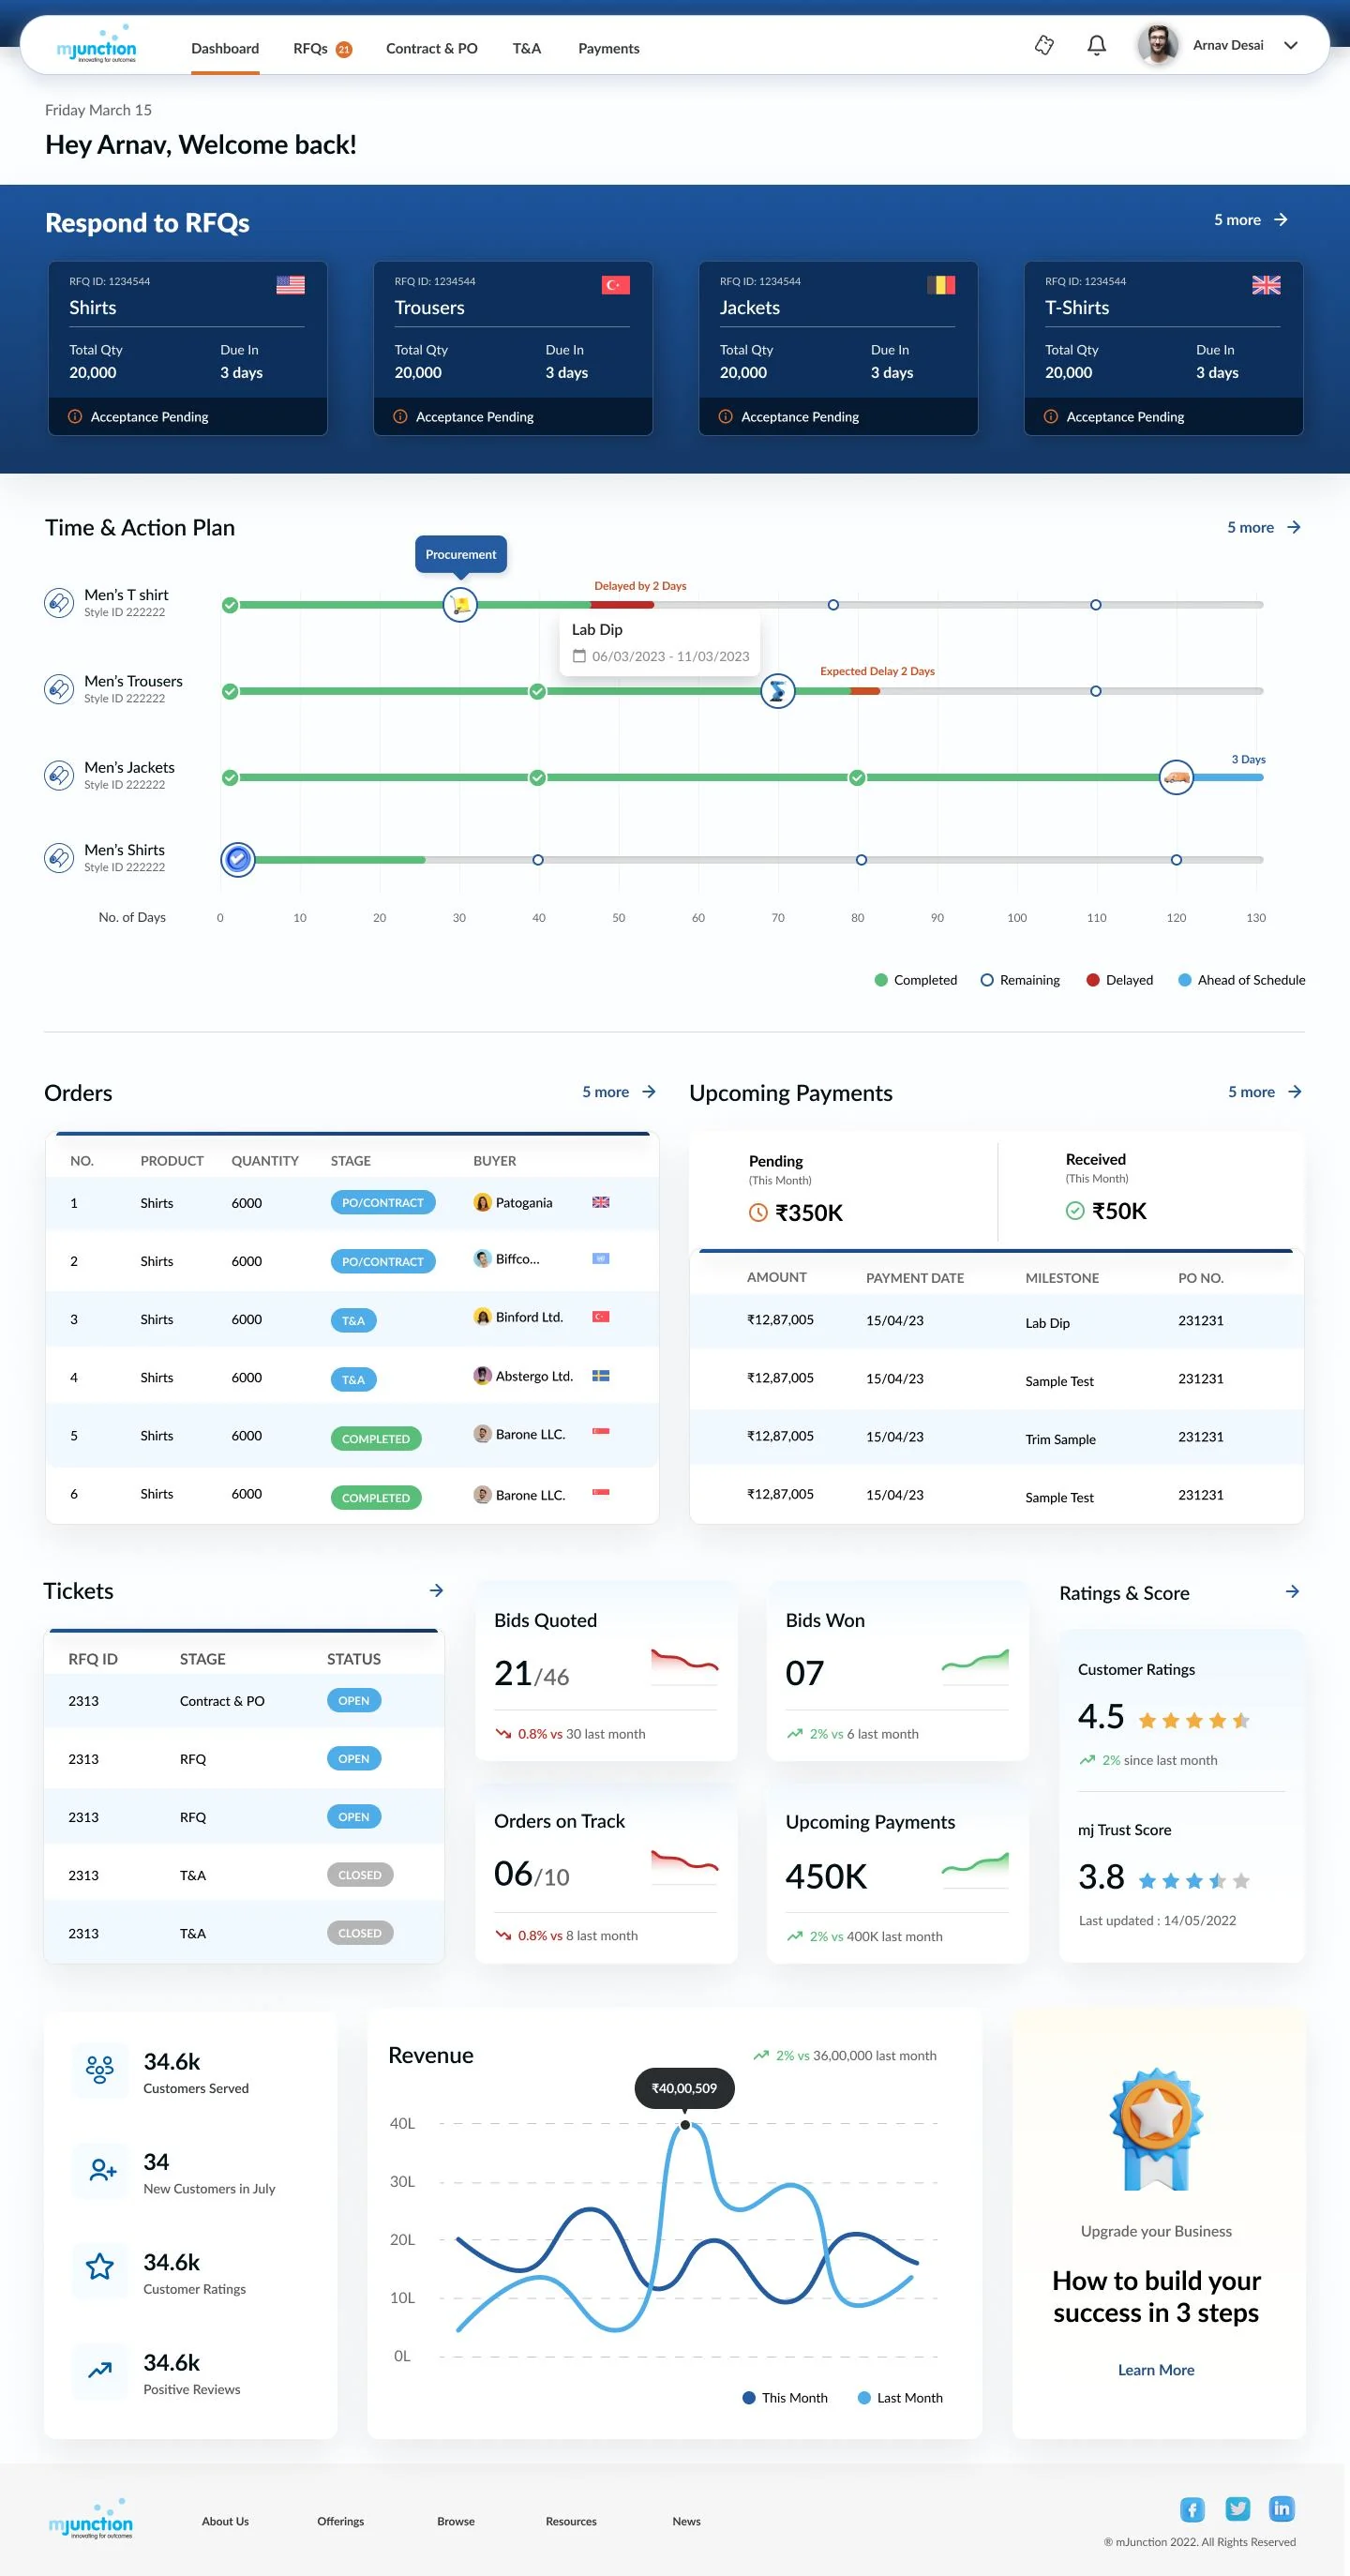Open the Jackets RFQ card
This screenshot has width=1350, height=2576.
pyautogui.click(x=838, y=348)
